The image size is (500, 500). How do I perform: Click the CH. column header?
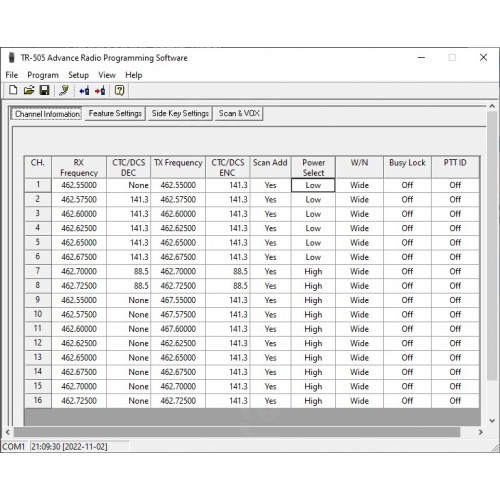38,167
